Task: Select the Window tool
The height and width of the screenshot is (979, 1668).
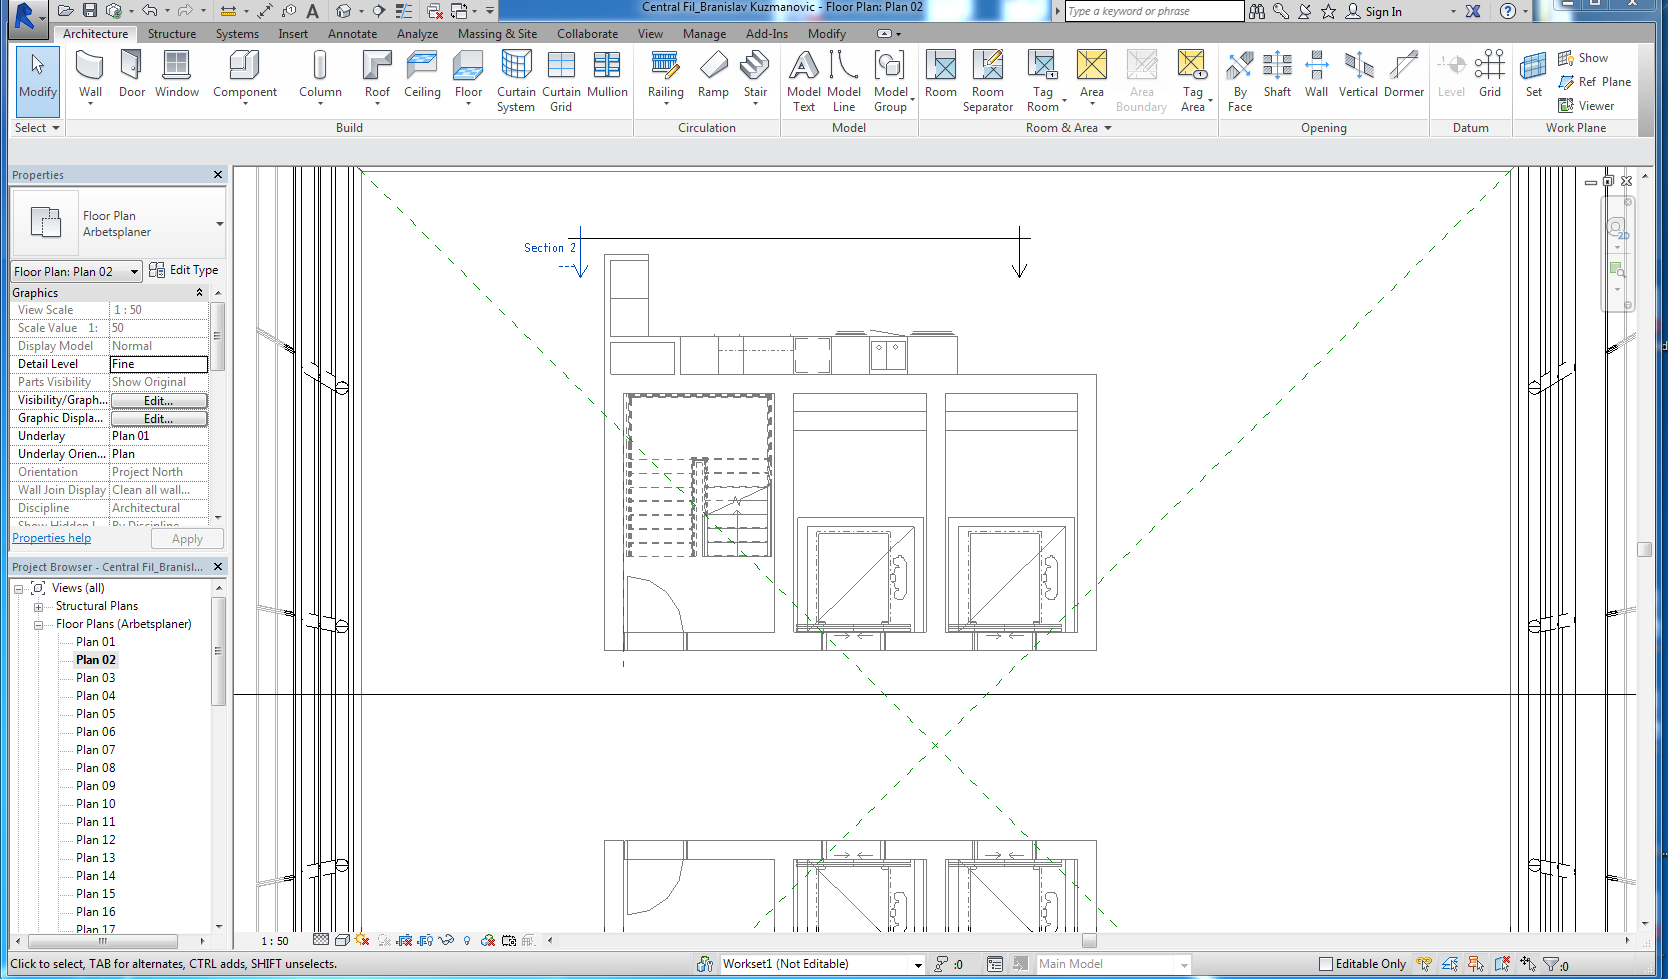Action: pos(176,75)
